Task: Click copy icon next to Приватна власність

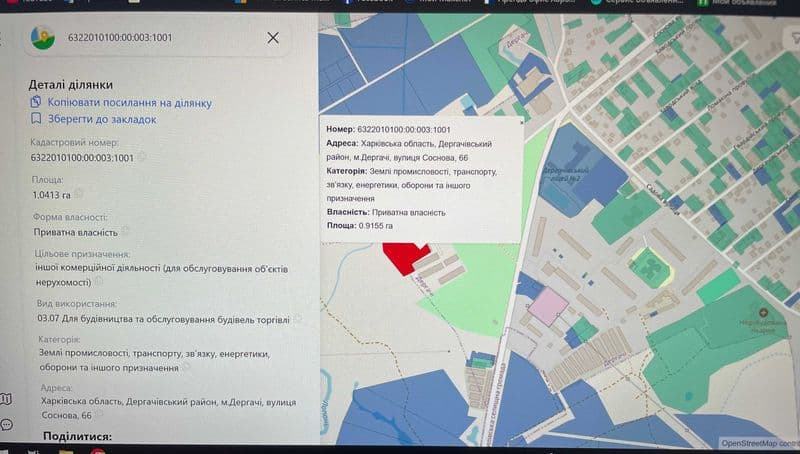Action: click(x=125, y=231)
